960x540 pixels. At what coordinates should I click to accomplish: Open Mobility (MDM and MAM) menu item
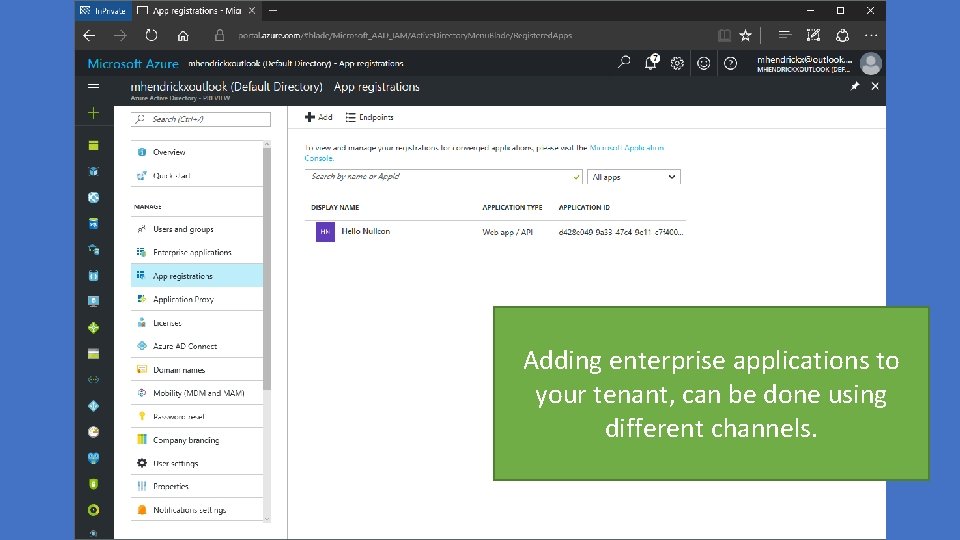(x=197, y=393)
